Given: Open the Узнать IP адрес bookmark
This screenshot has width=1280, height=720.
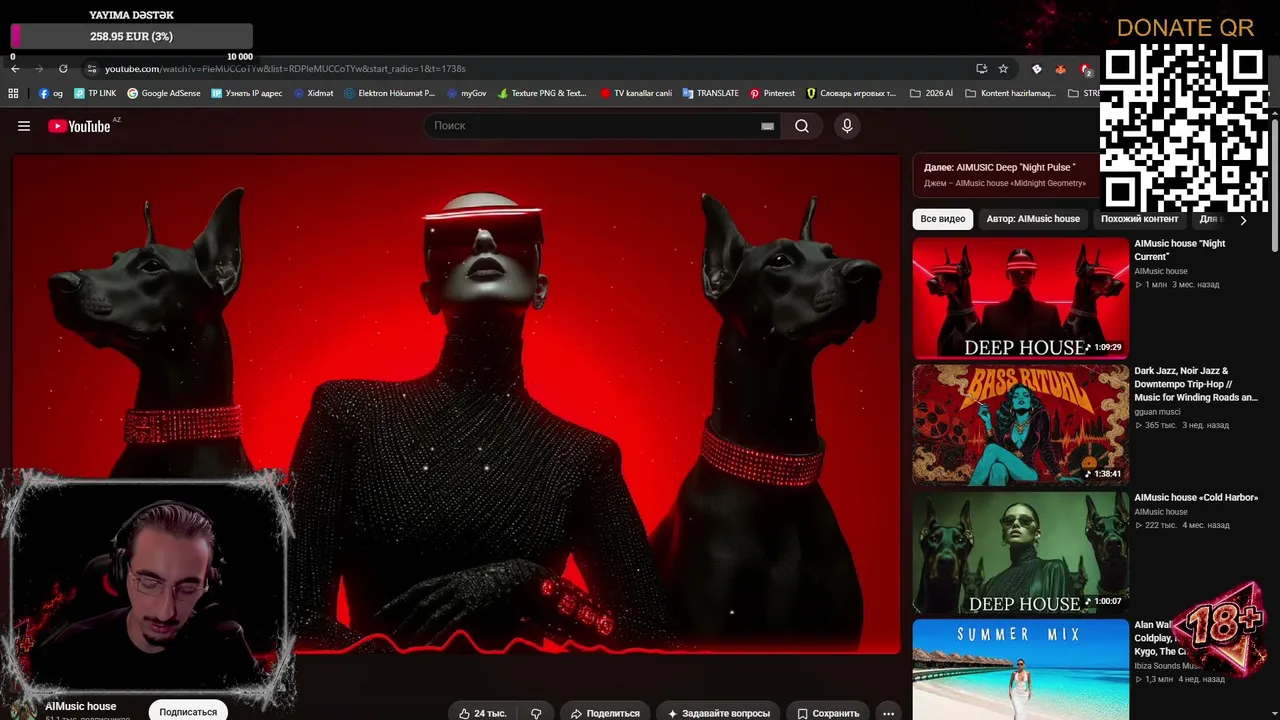Looking at the screenshot, I should tap(247, 93).
